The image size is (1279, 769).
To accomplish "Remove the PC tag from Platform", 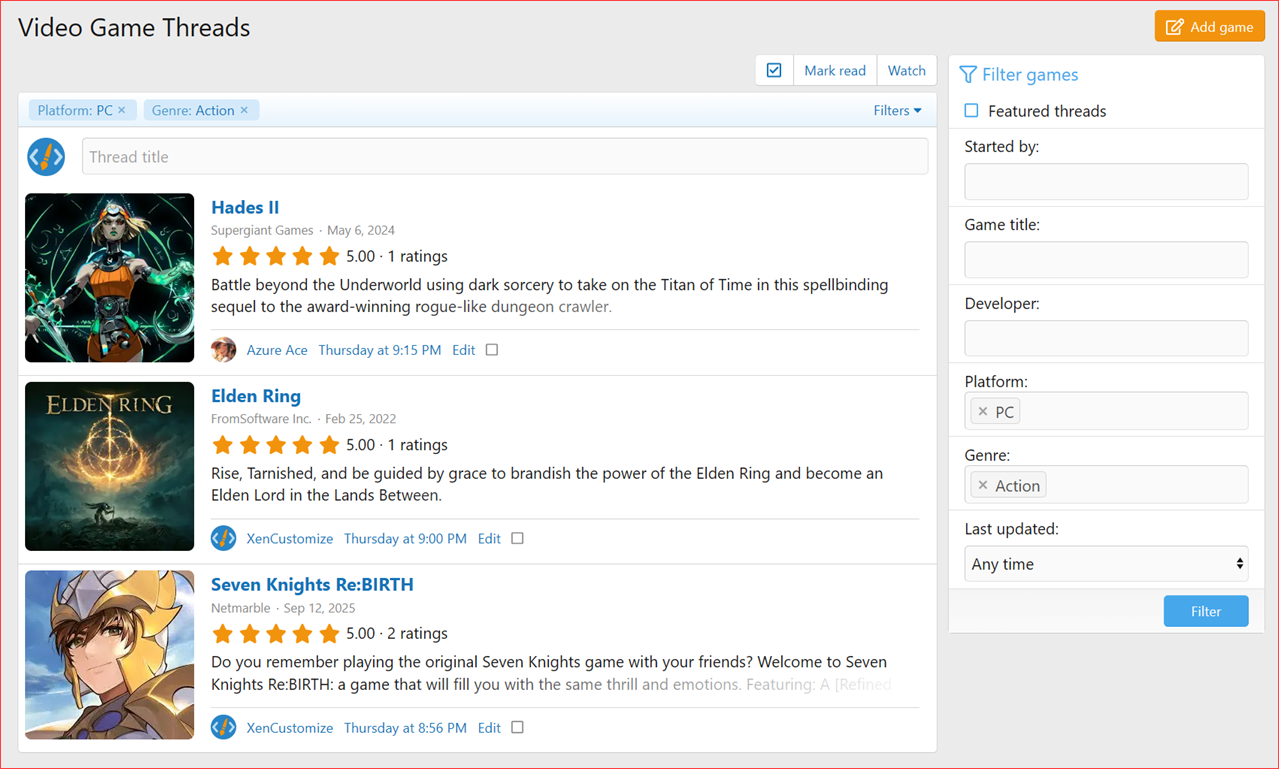I will click(x=982, y=411).
